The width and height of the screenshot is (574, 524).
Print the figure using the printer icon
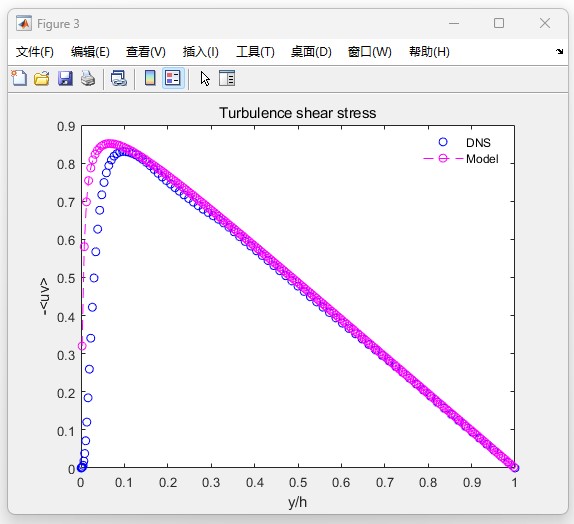[88, 78]
